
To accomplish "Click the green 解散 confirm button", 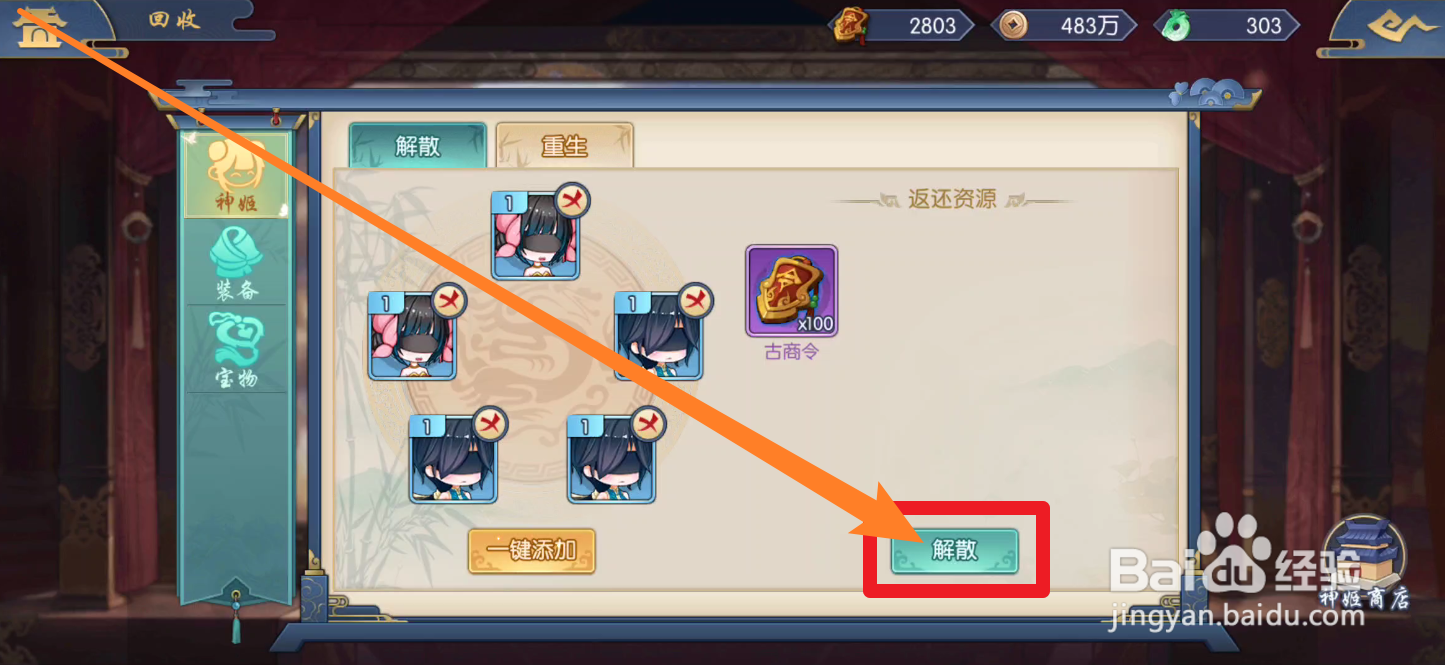I will point(955,551).
